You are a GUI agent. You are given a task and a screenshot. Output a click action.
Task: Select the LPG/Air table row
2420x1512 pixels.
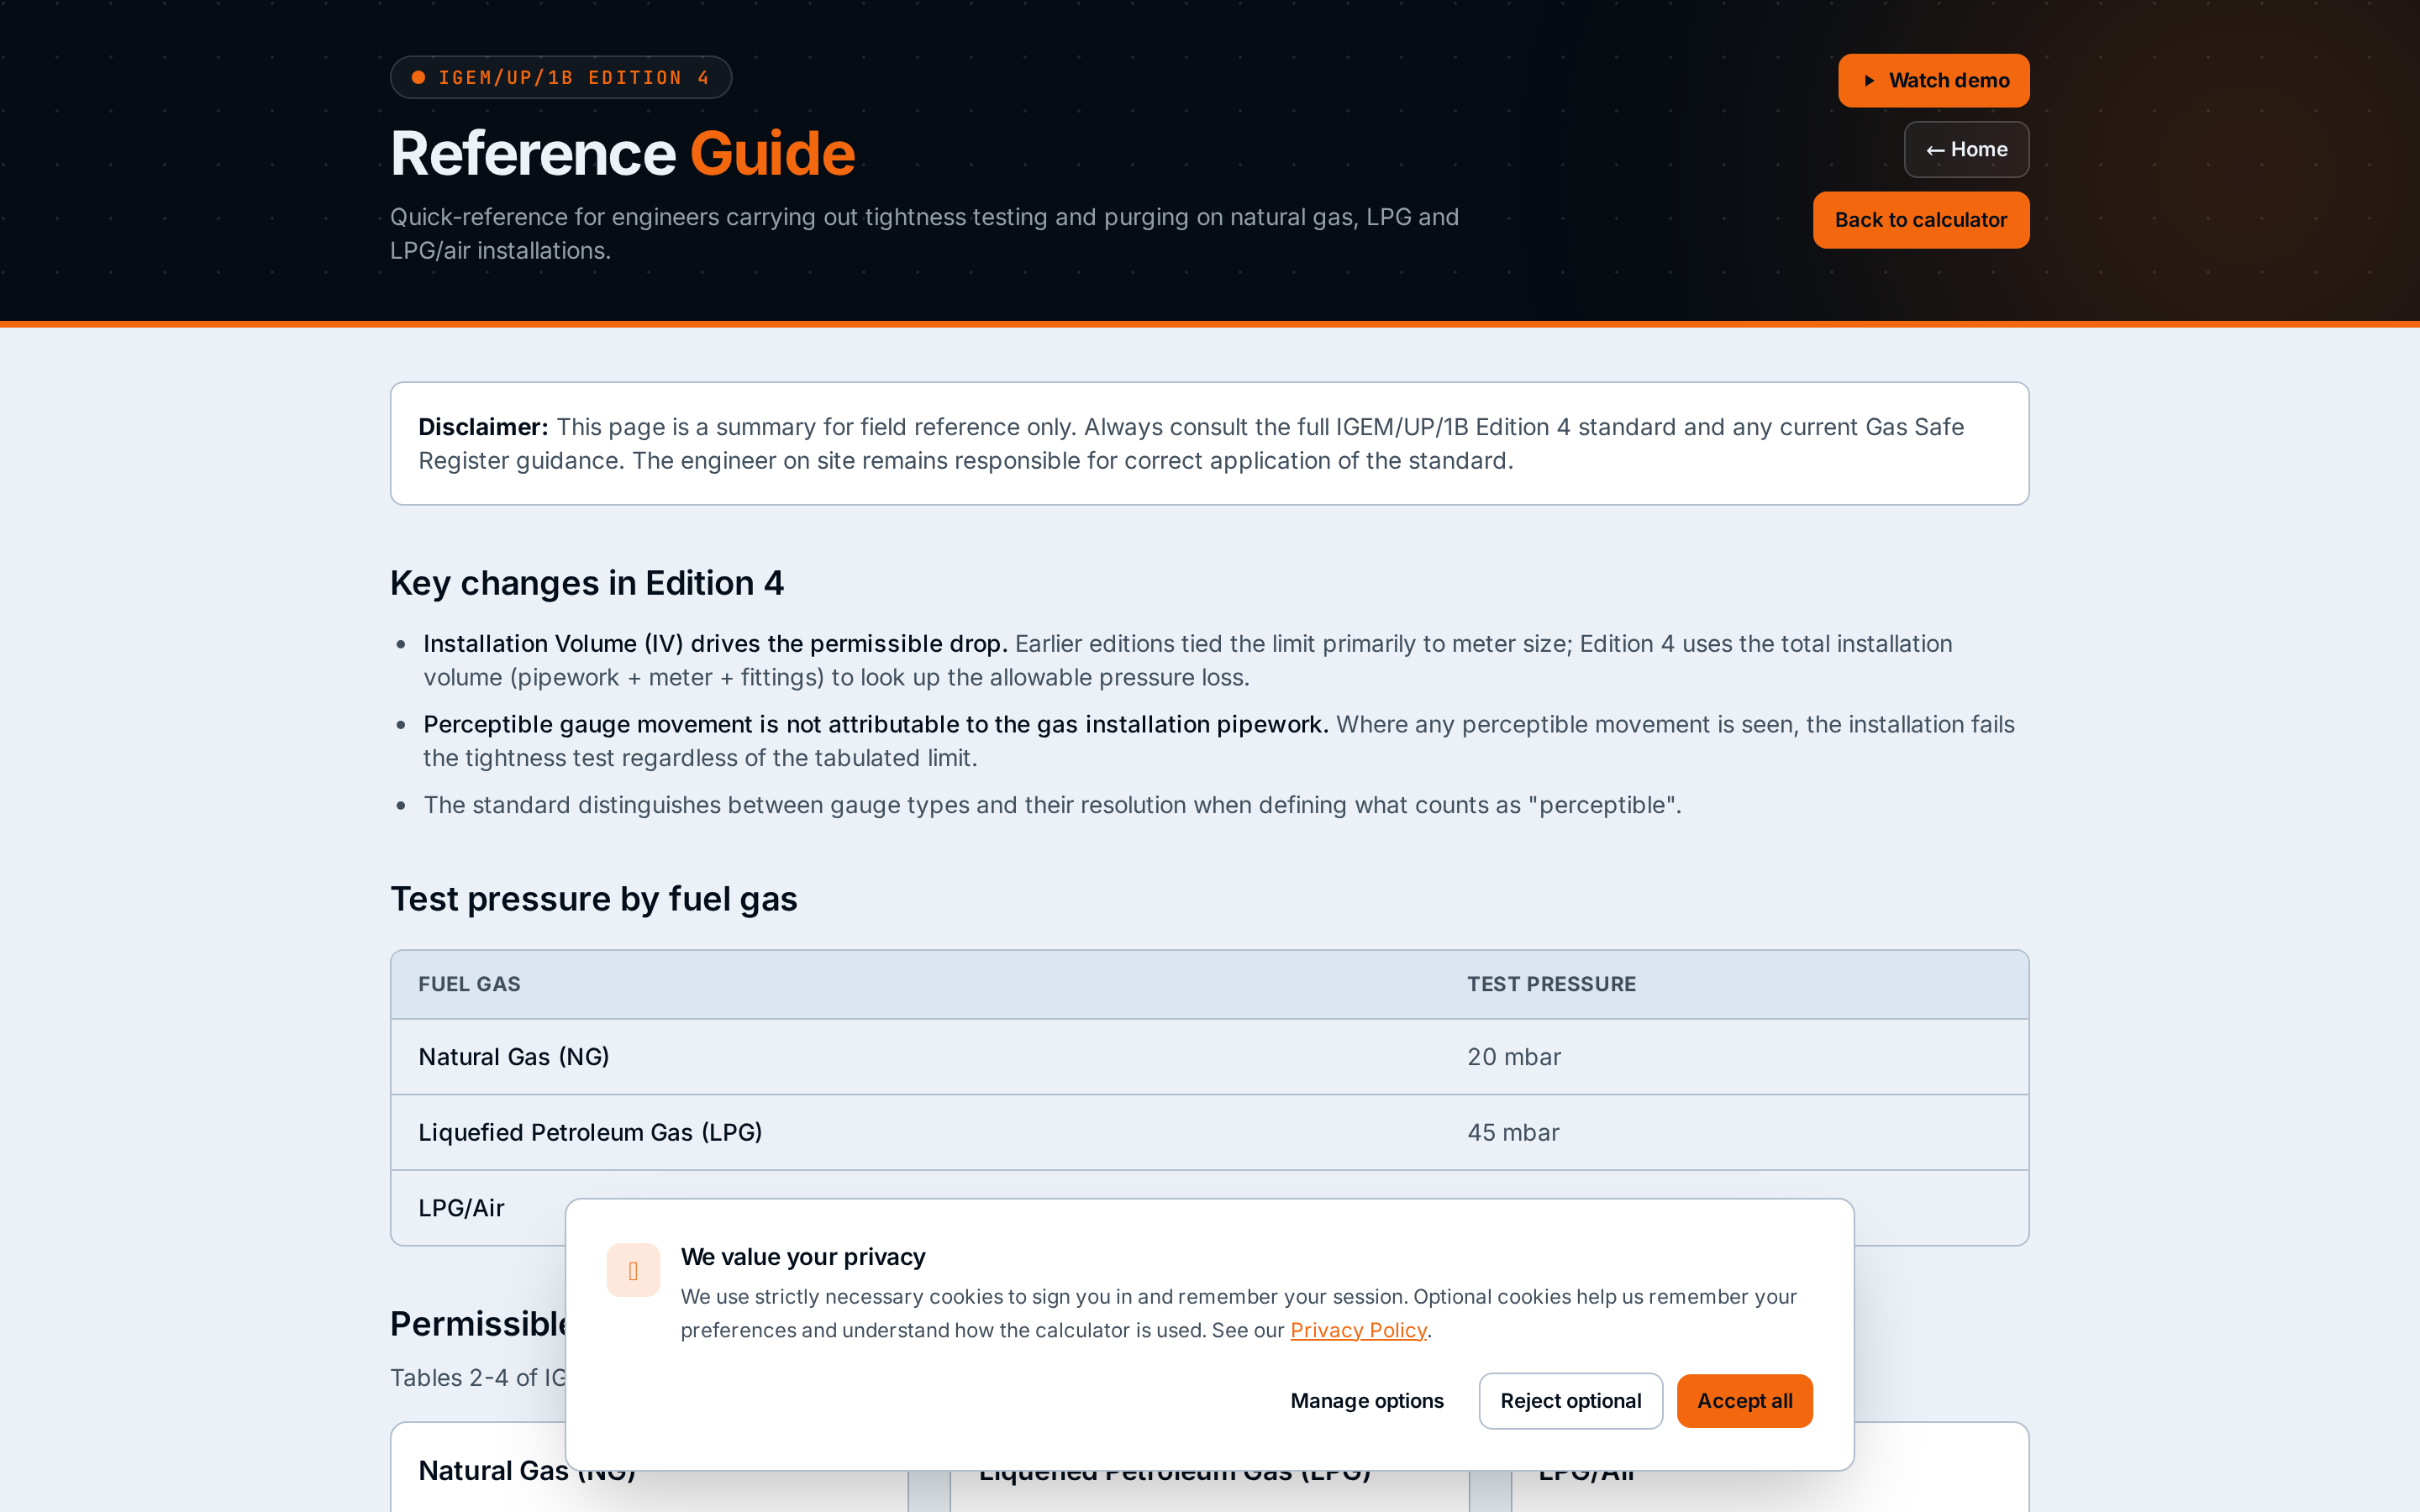click(1209, 1208)
